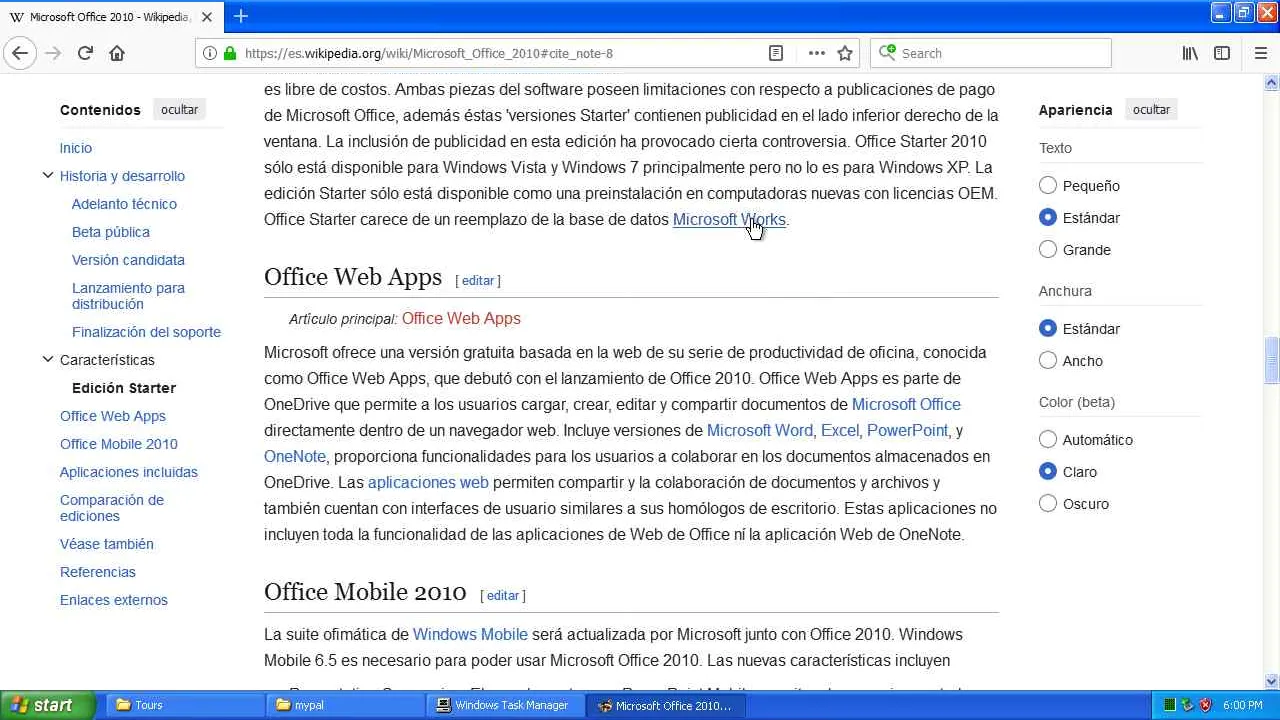Follow the Microsoft Office article link
The height and width of the screenshot is (720, 1280).
point(906,405)
